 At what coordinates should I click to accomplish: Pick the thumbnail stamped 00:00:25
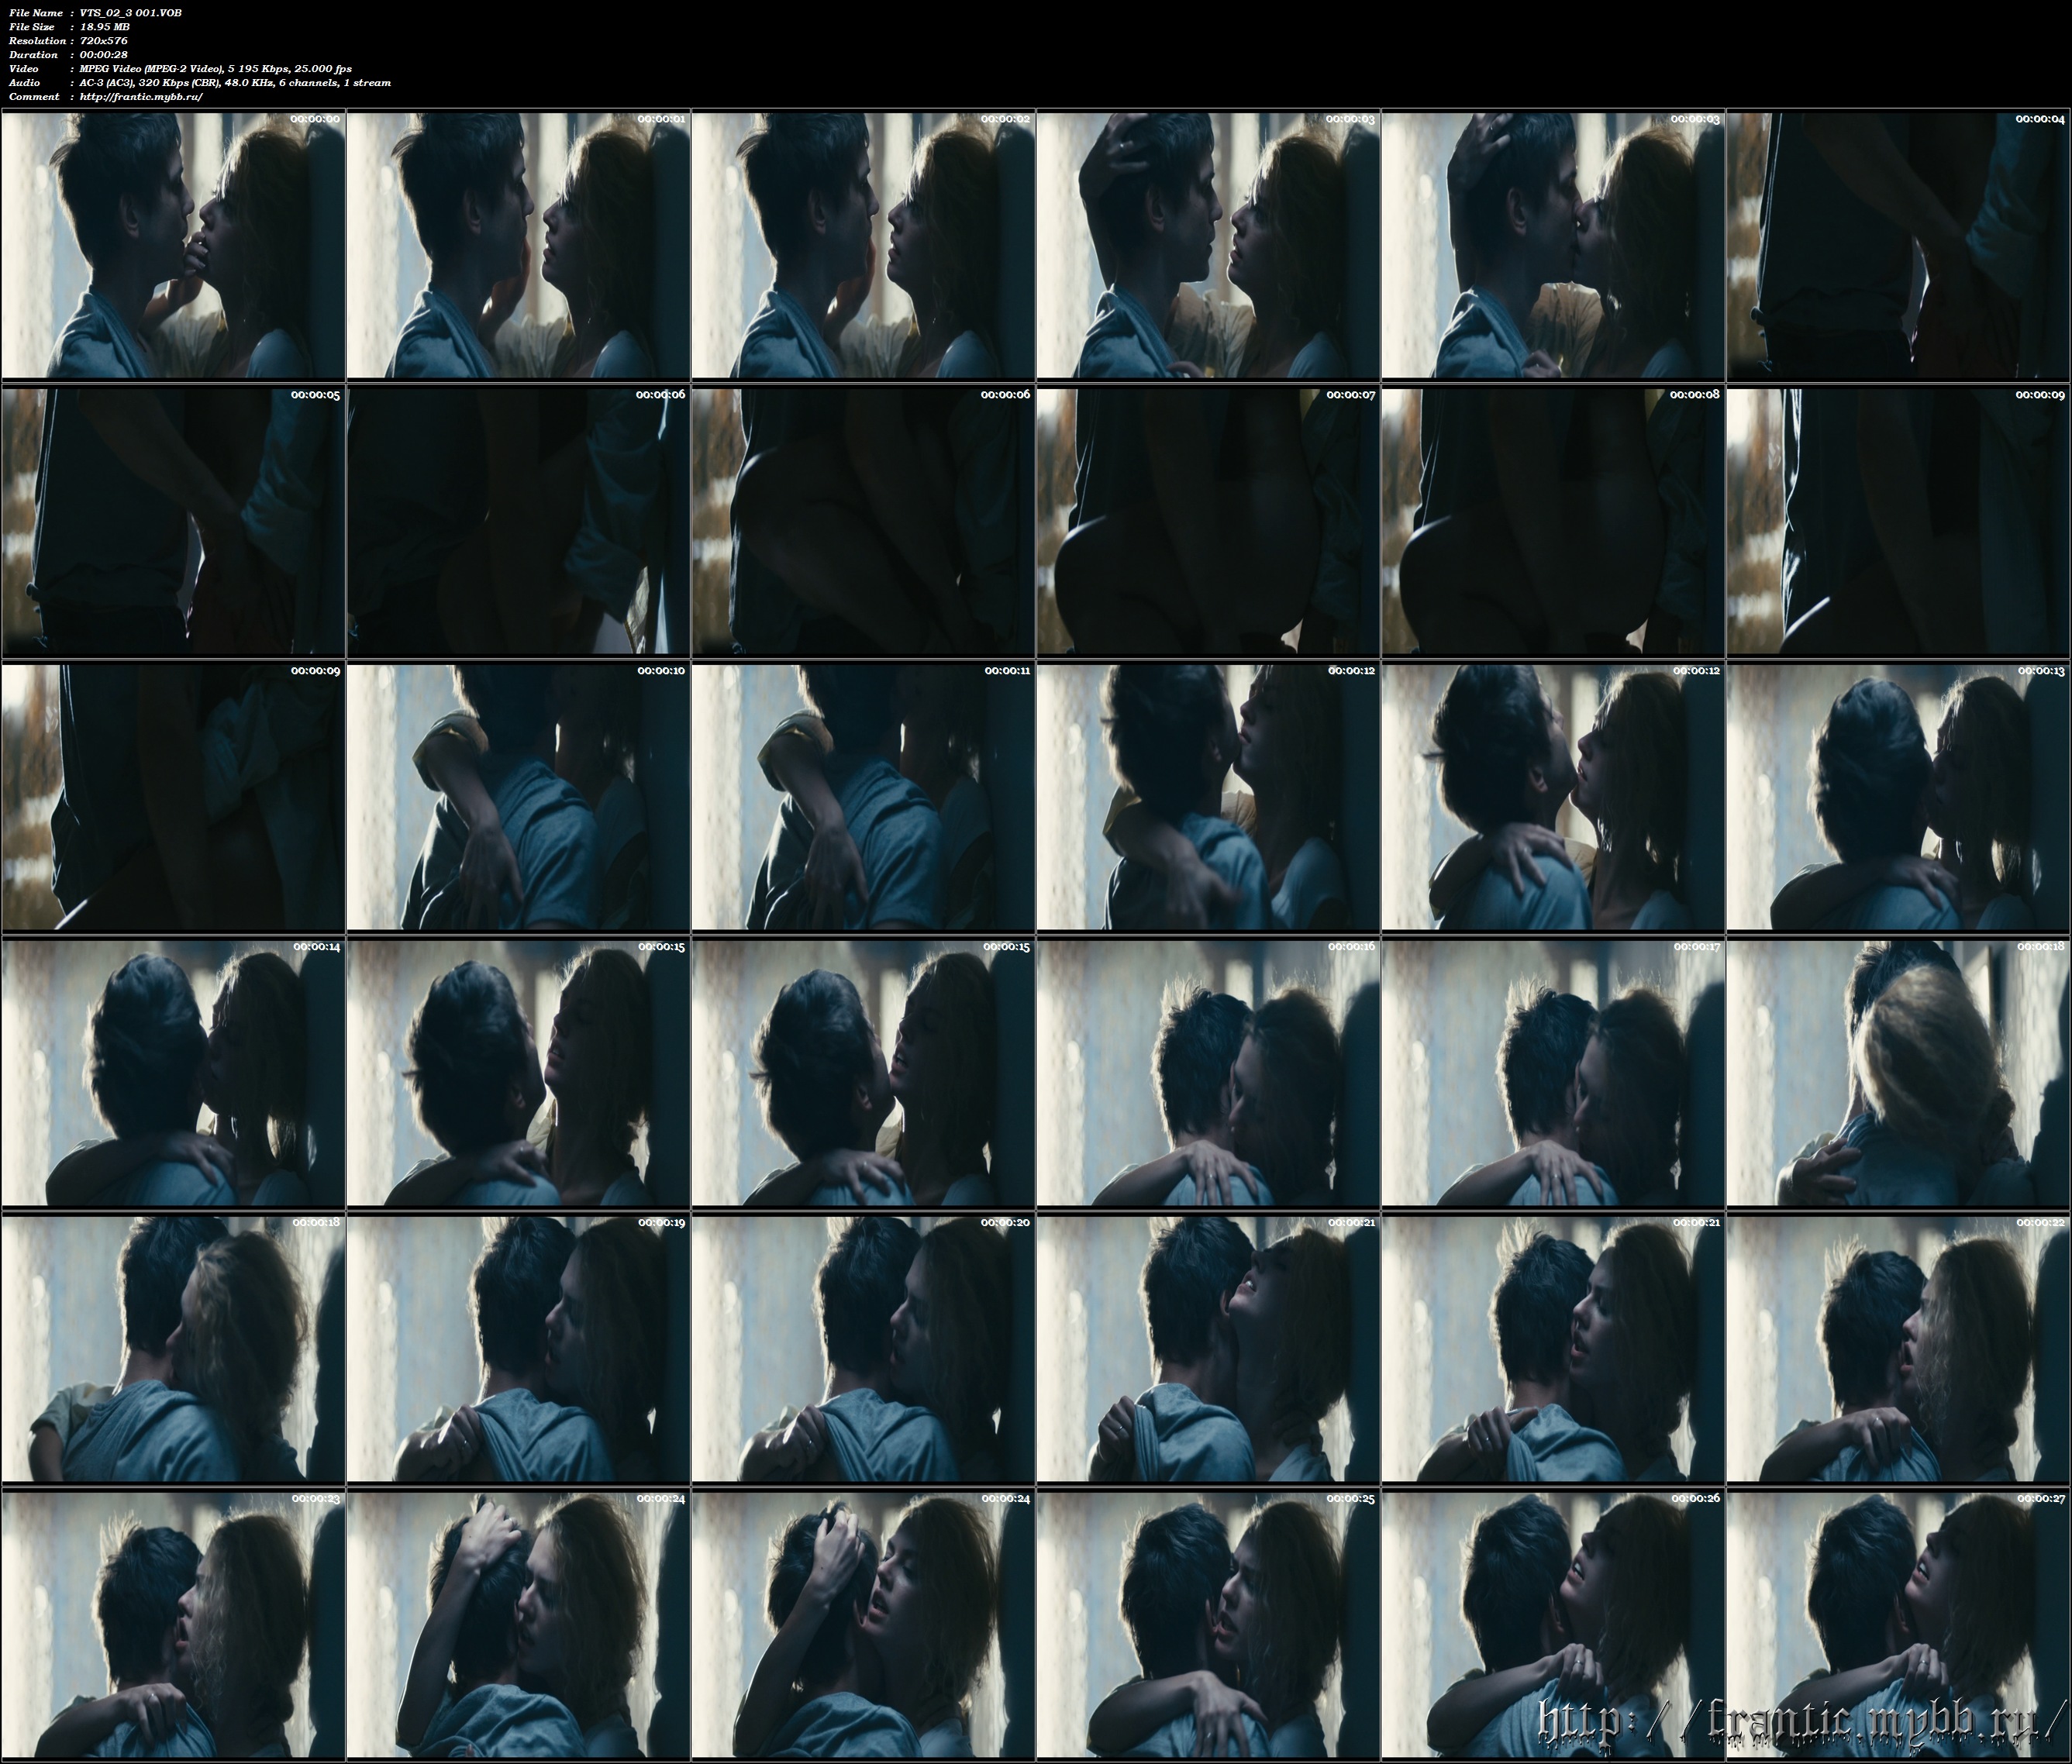(x=1208, y=1624)
